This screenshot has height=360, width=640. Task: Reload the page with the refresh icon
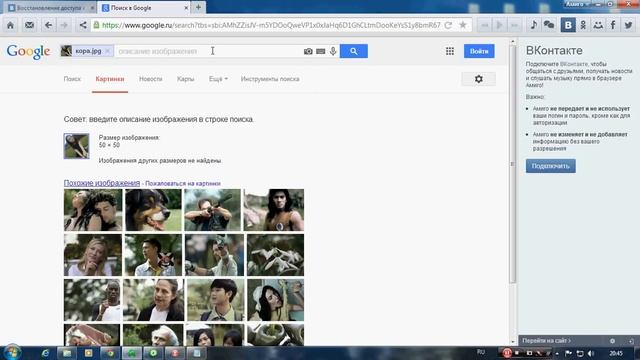click(x=448, y=25)
